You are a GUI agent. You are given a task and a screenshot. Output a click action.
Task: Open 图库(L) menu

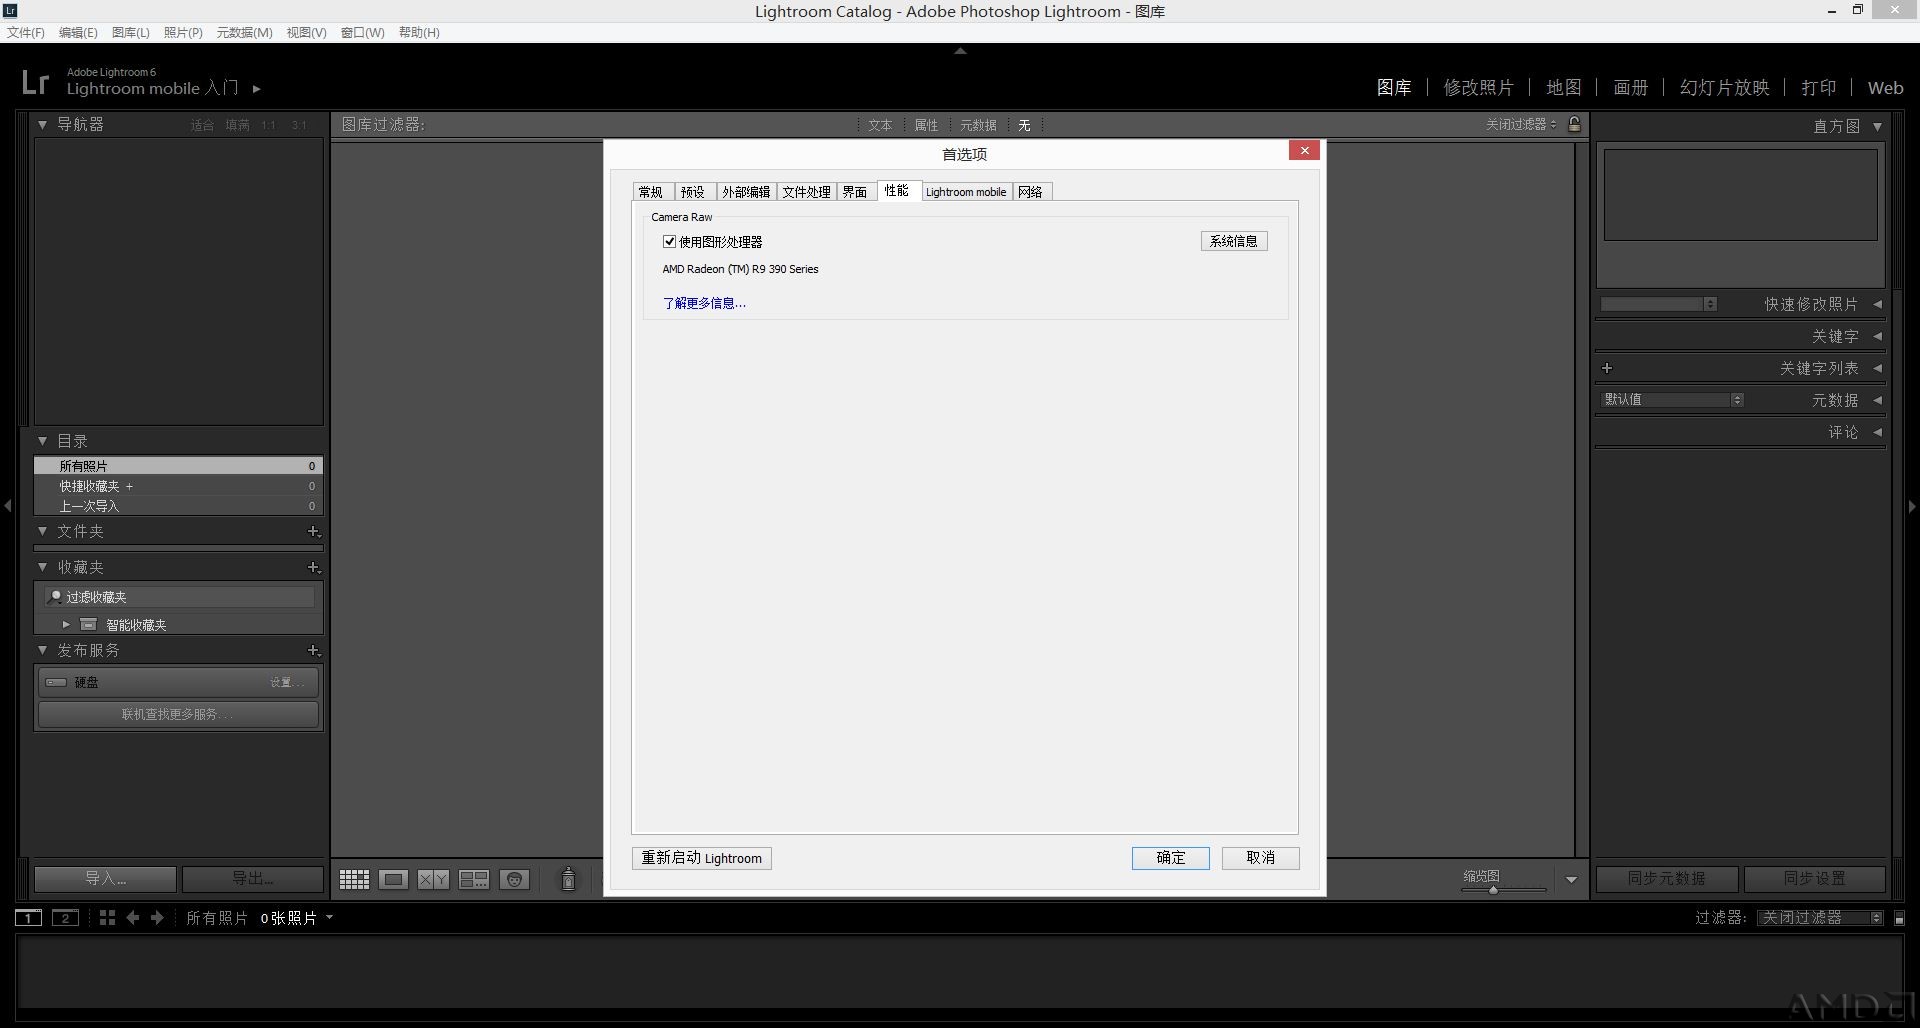[131, 32]
